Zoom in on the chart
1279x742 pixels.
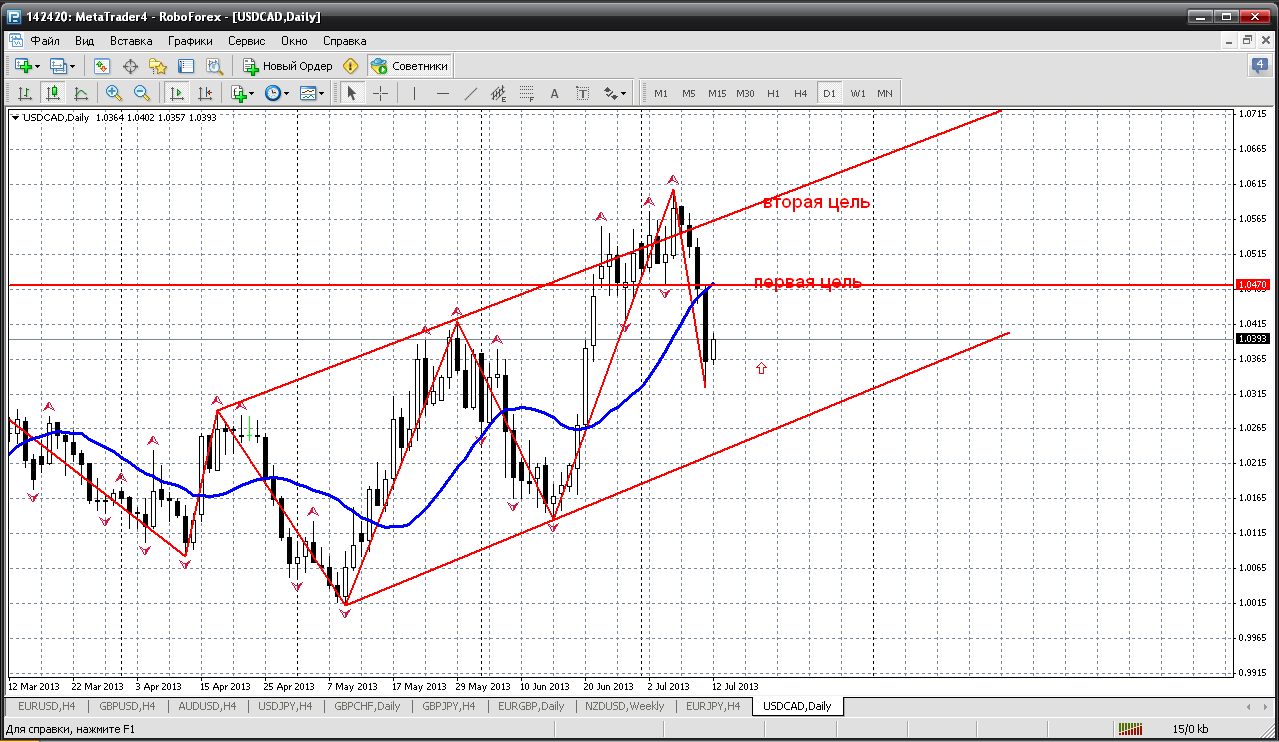(x=114, y=93)
